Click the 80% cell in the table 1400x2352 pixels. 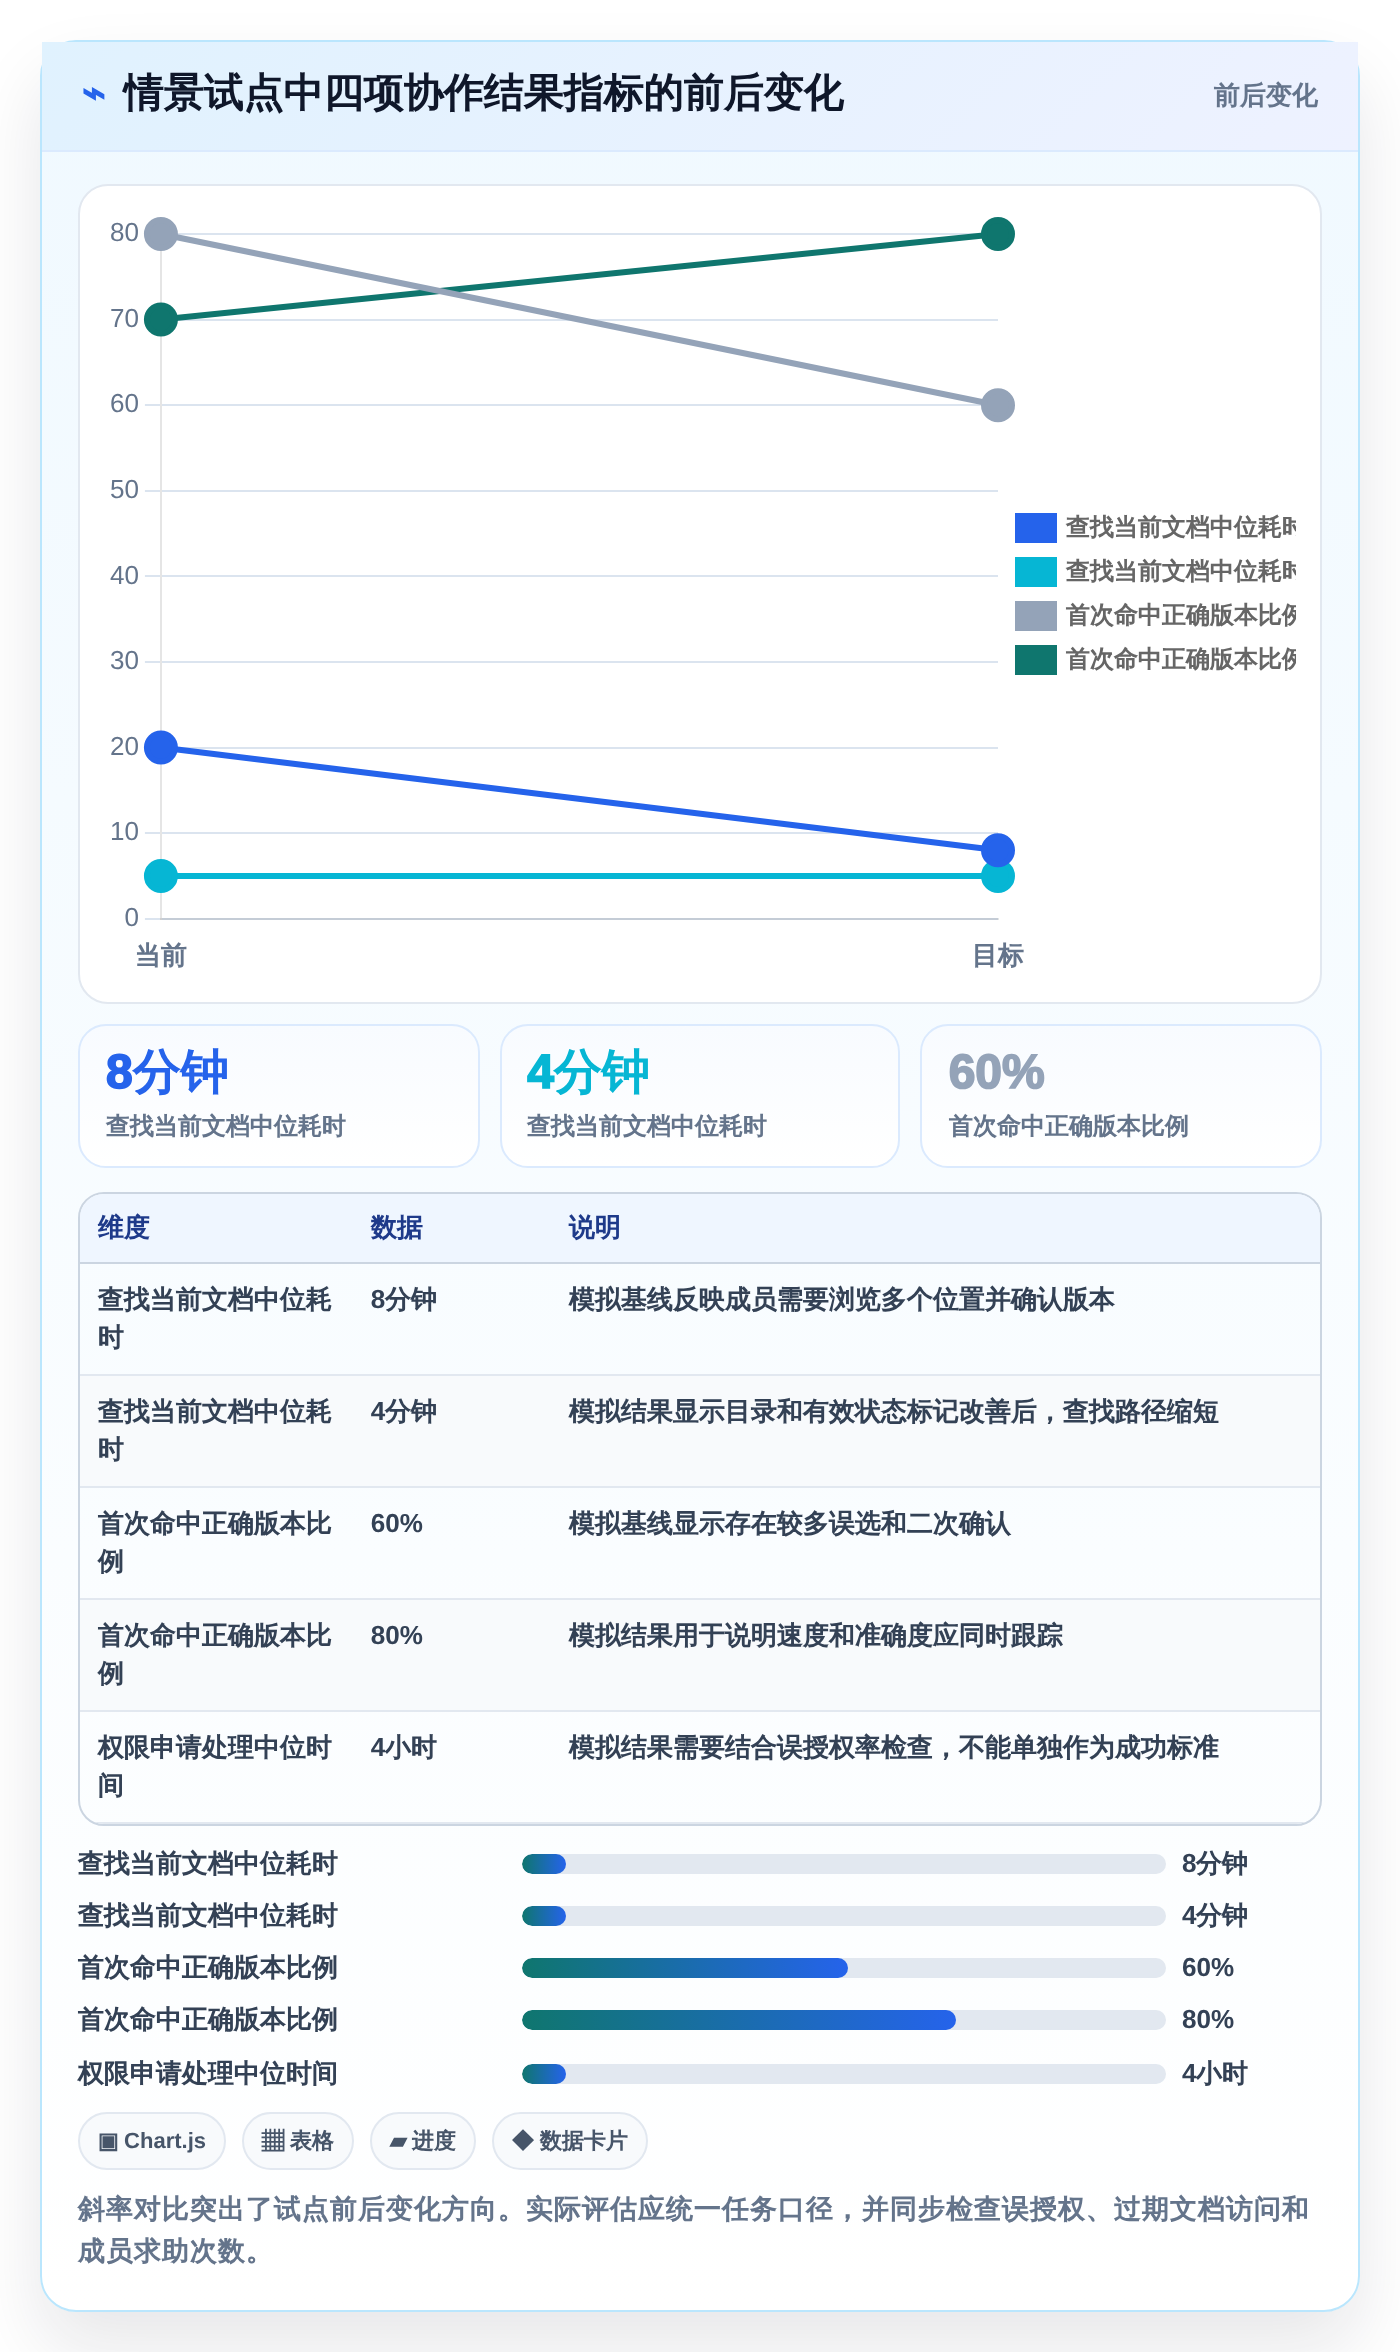pos(397,1636)
